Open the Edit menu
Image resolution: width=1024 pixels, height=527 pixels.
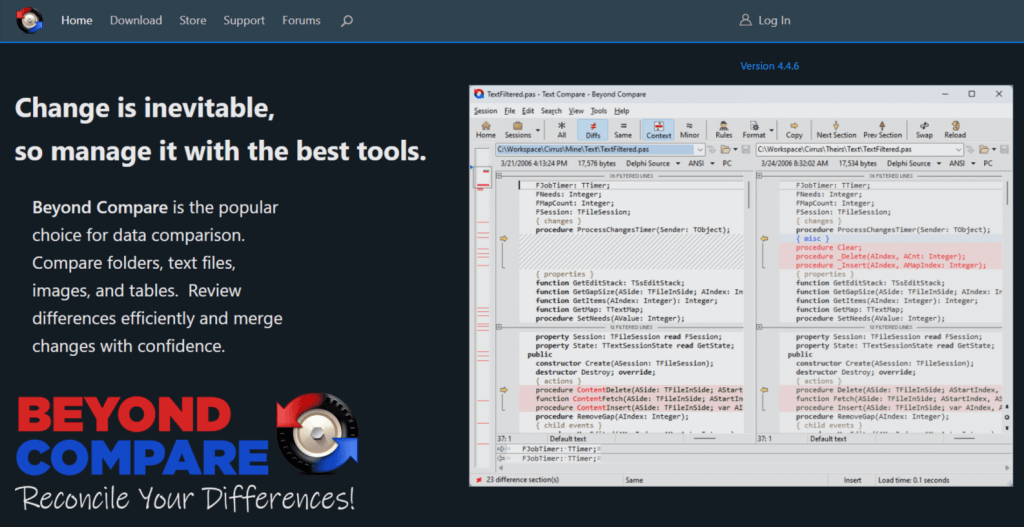[x=528, y=111]
